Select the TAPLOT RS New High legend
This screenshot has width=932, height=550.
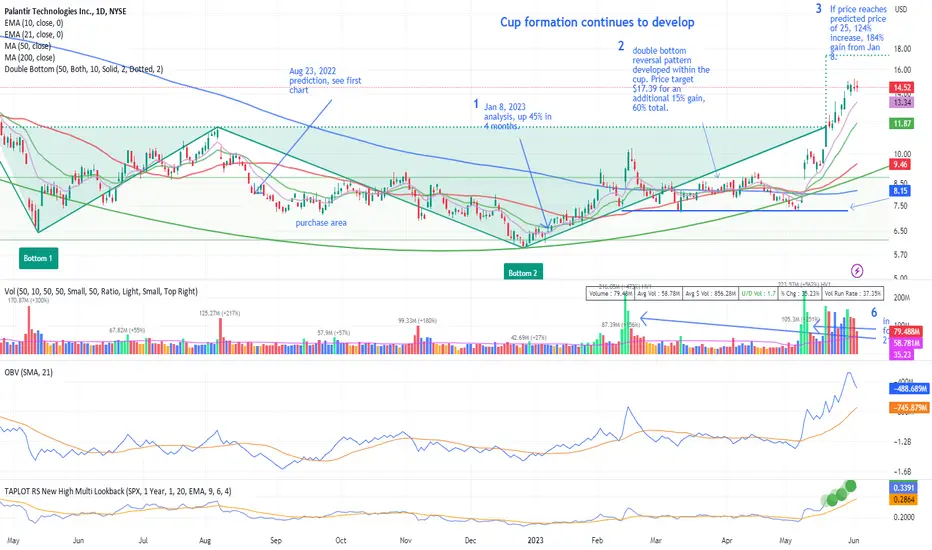tap(118, 491)
